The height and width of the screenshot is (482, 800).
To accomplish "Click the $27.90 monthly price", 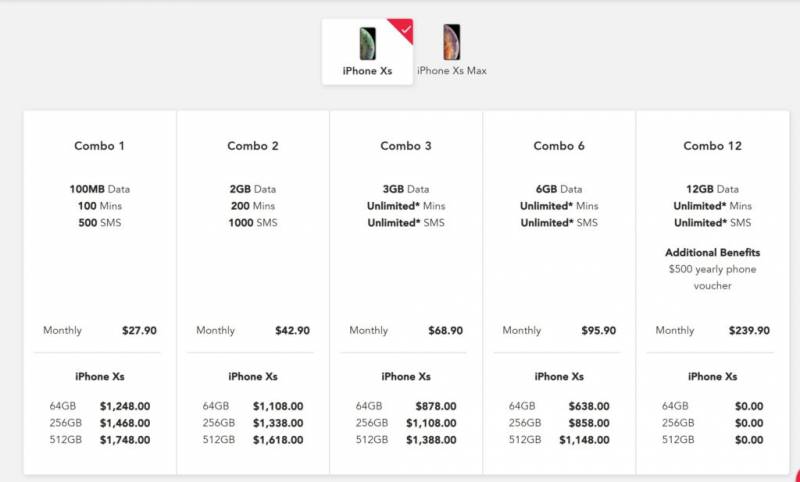I will [x=139, y=331].
